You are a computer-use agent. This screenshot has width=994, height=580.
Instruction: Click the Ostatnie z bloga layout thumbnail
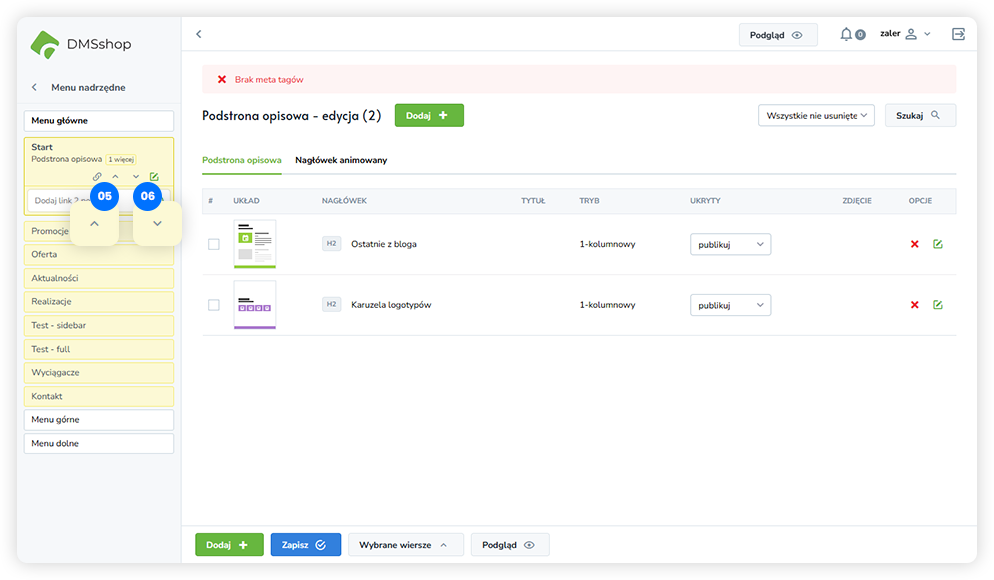[x=254, y=244]
